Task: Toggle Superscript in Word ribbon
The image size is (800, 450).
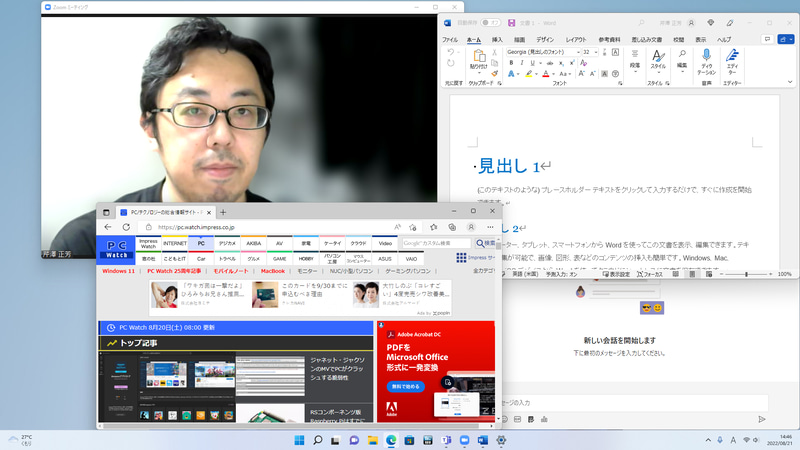Action: click(x=572, y=63)
